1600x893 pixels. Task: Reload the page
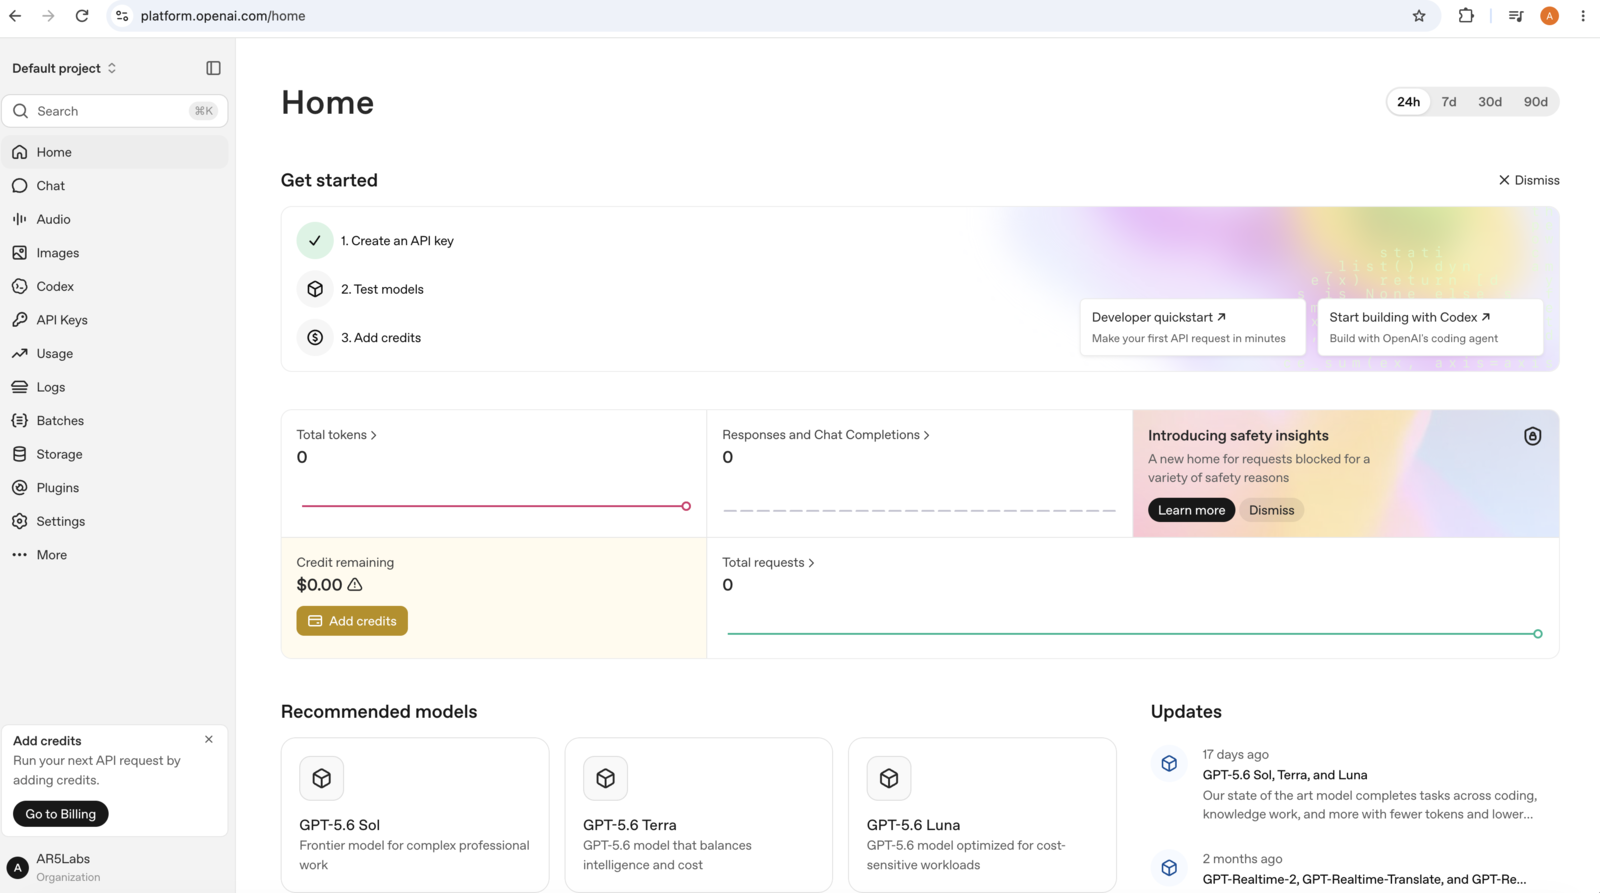click(x=82, y=16)
